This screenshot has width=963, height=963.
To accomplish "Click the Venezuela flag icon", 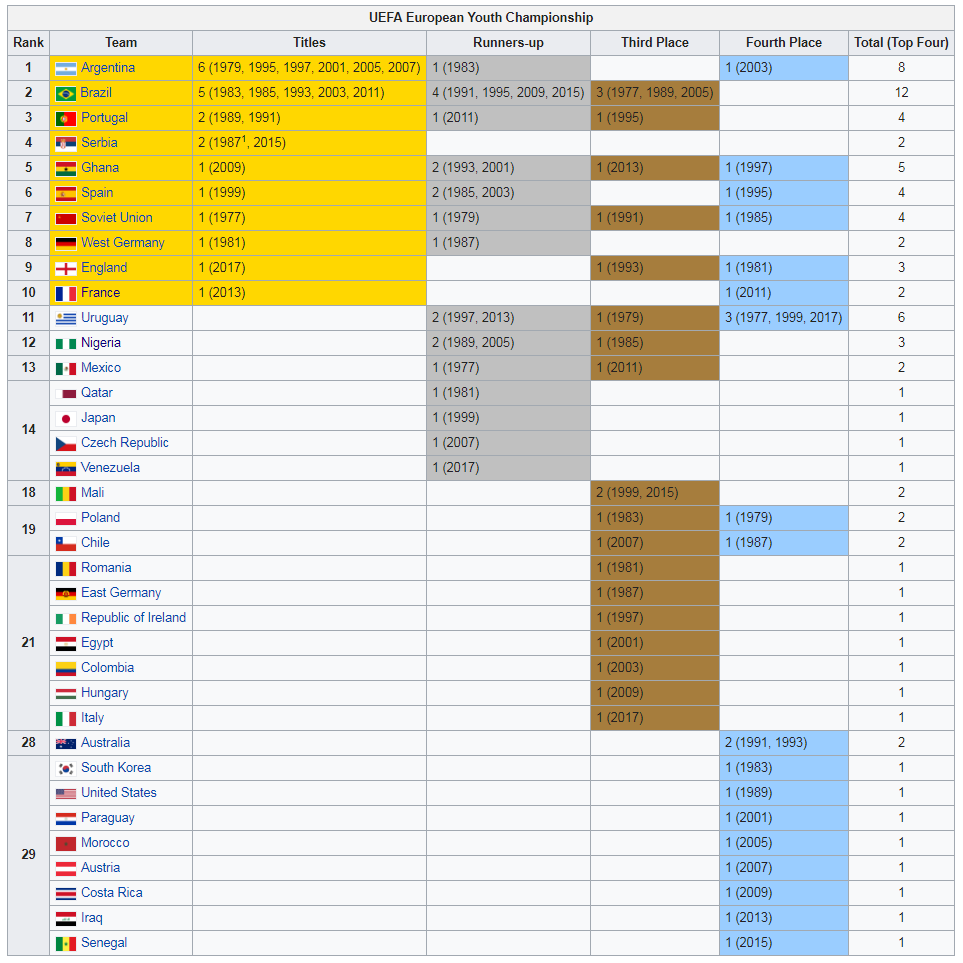I will coord(66,469).
